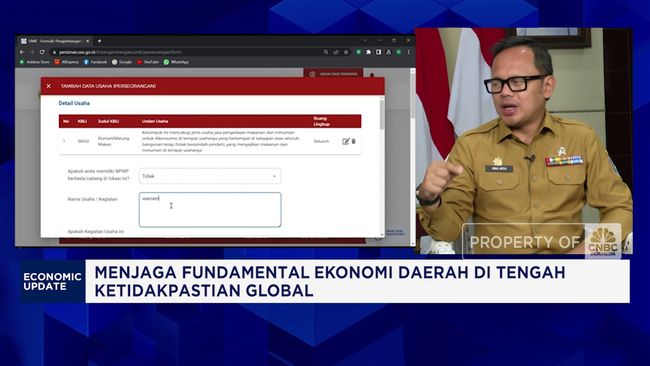This screenshot has height=366, width=650.
Task: Open a new browser tab
Action: point(99,41)
